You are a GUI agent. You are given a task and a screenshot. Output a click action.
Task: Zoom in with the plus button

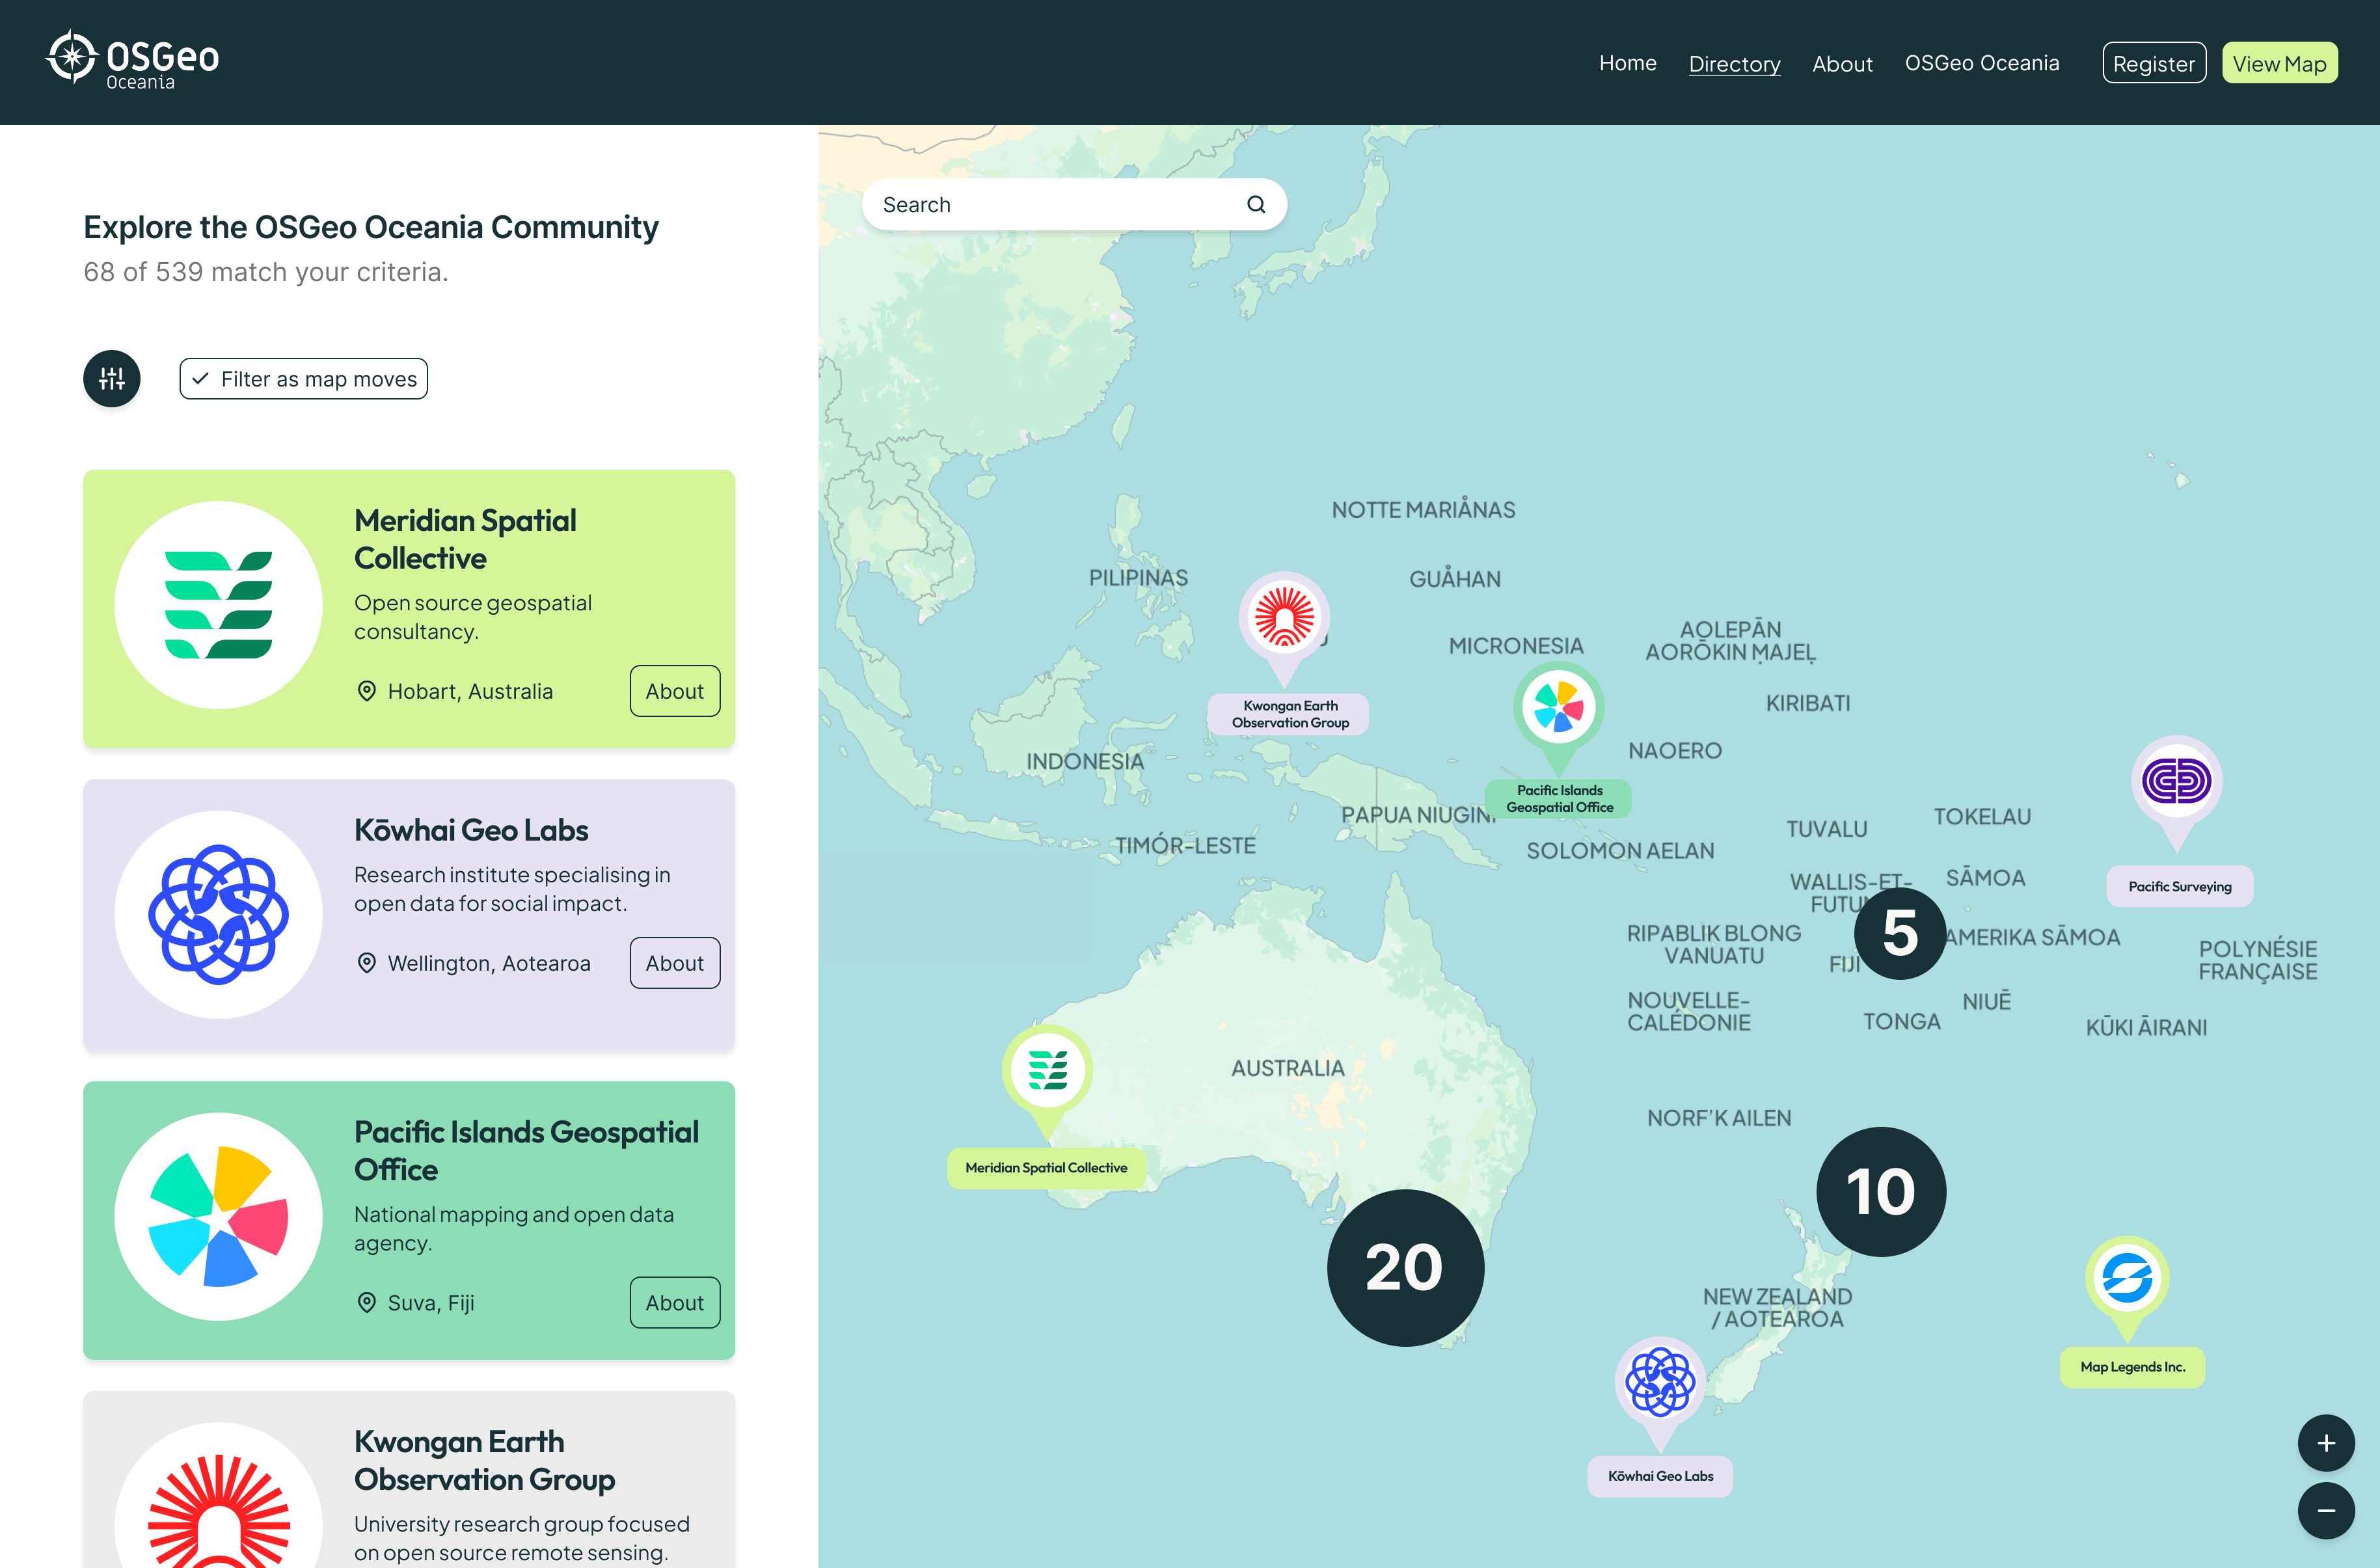pos(2326,1443)
